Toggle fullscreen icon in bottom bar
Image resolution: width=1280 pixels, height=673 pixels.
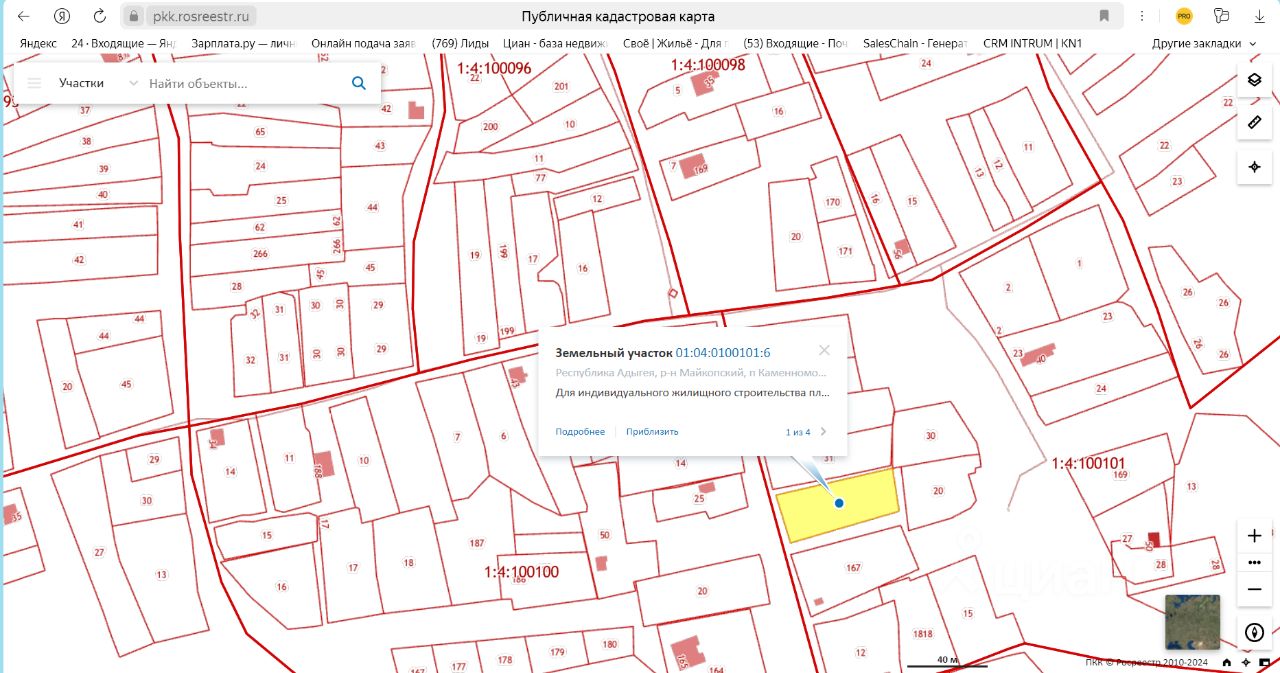point(1265,662)
